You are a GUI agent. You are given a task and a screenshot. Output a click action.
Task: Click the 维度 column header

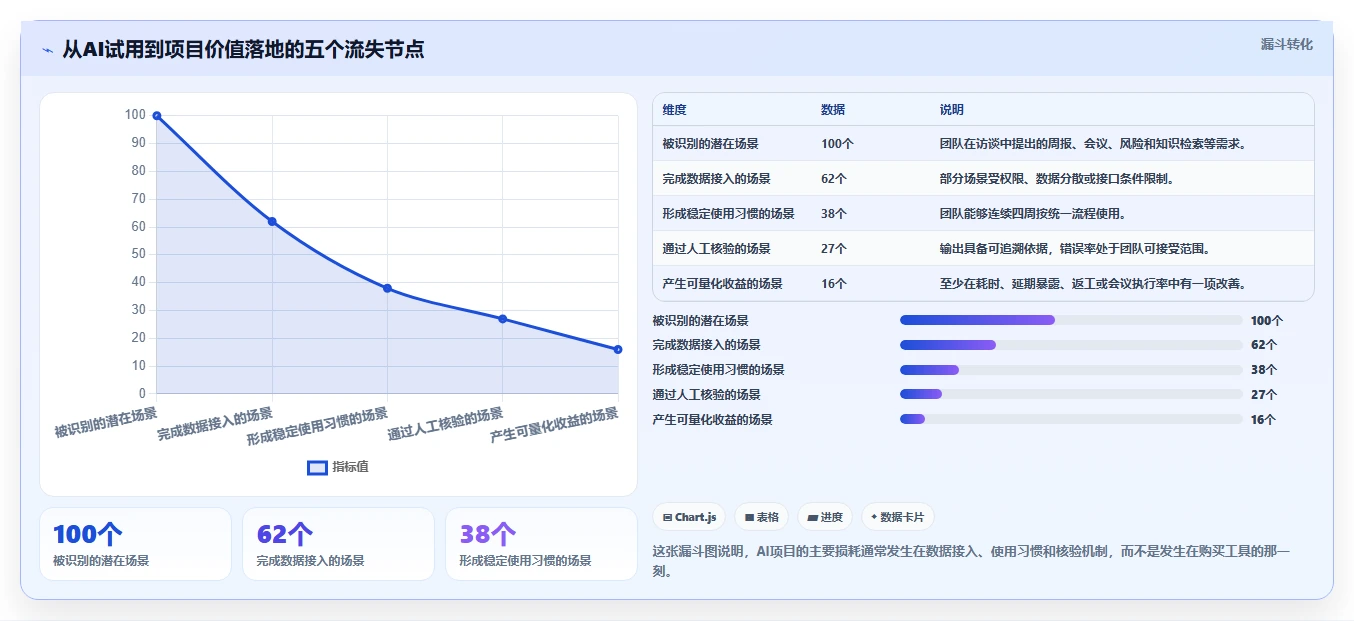click(674, 110)
